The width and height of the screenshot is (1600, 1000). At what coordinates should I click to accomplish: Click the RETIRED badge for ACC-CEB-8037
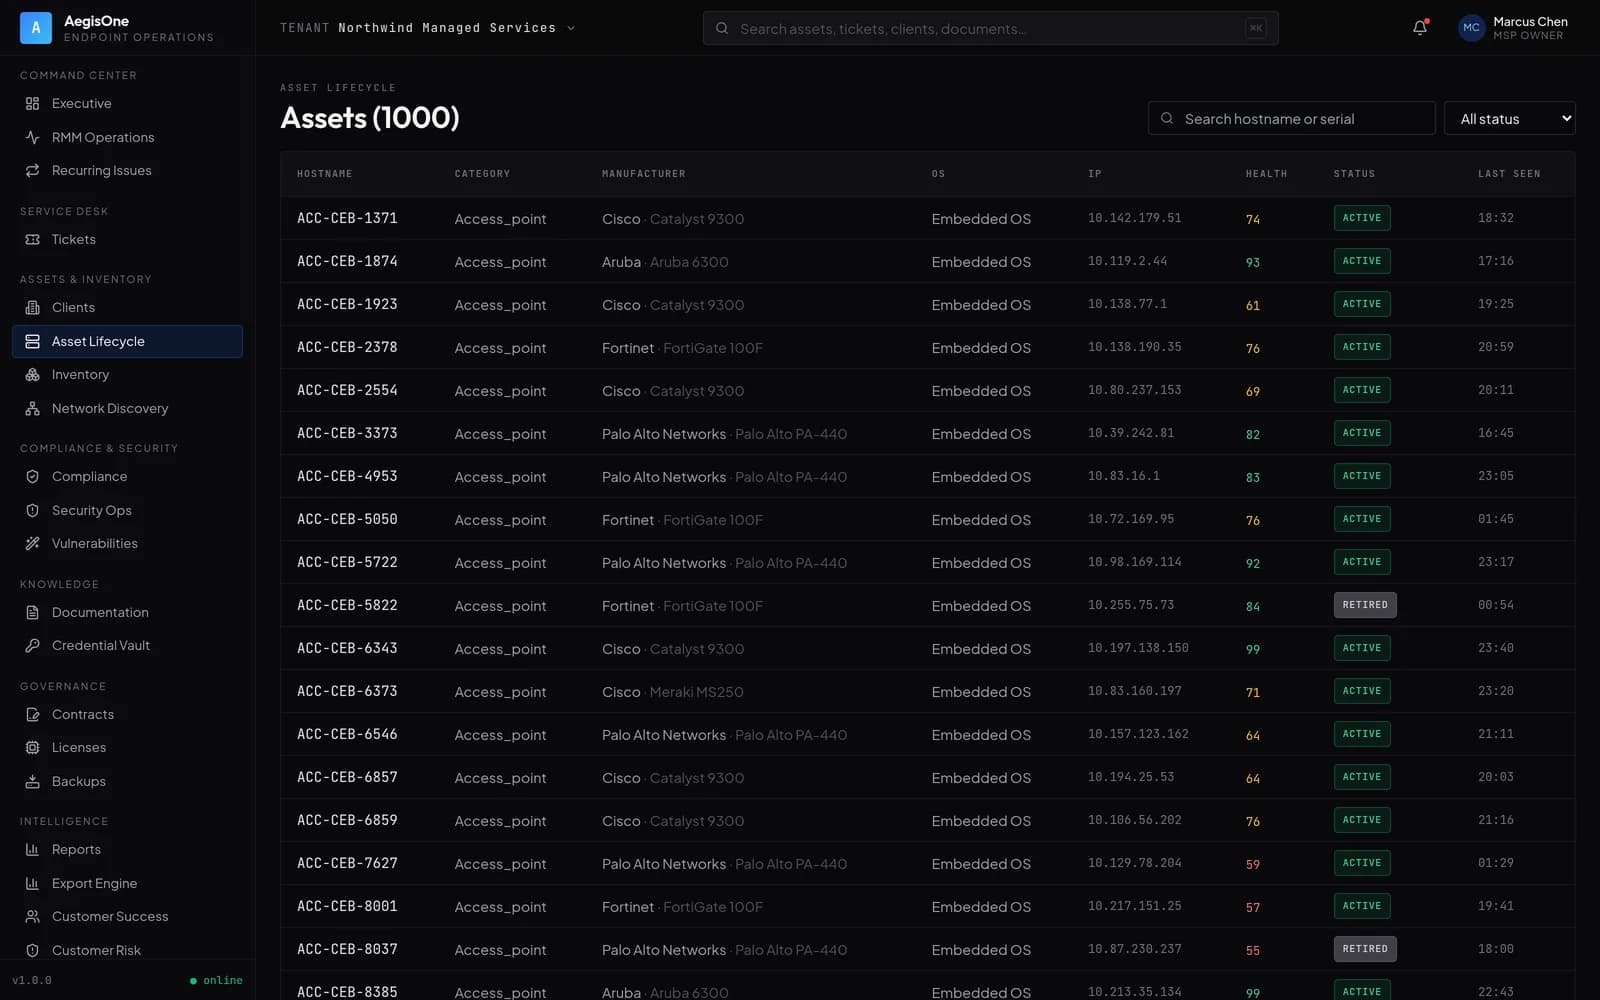[x=1365, y=949]
